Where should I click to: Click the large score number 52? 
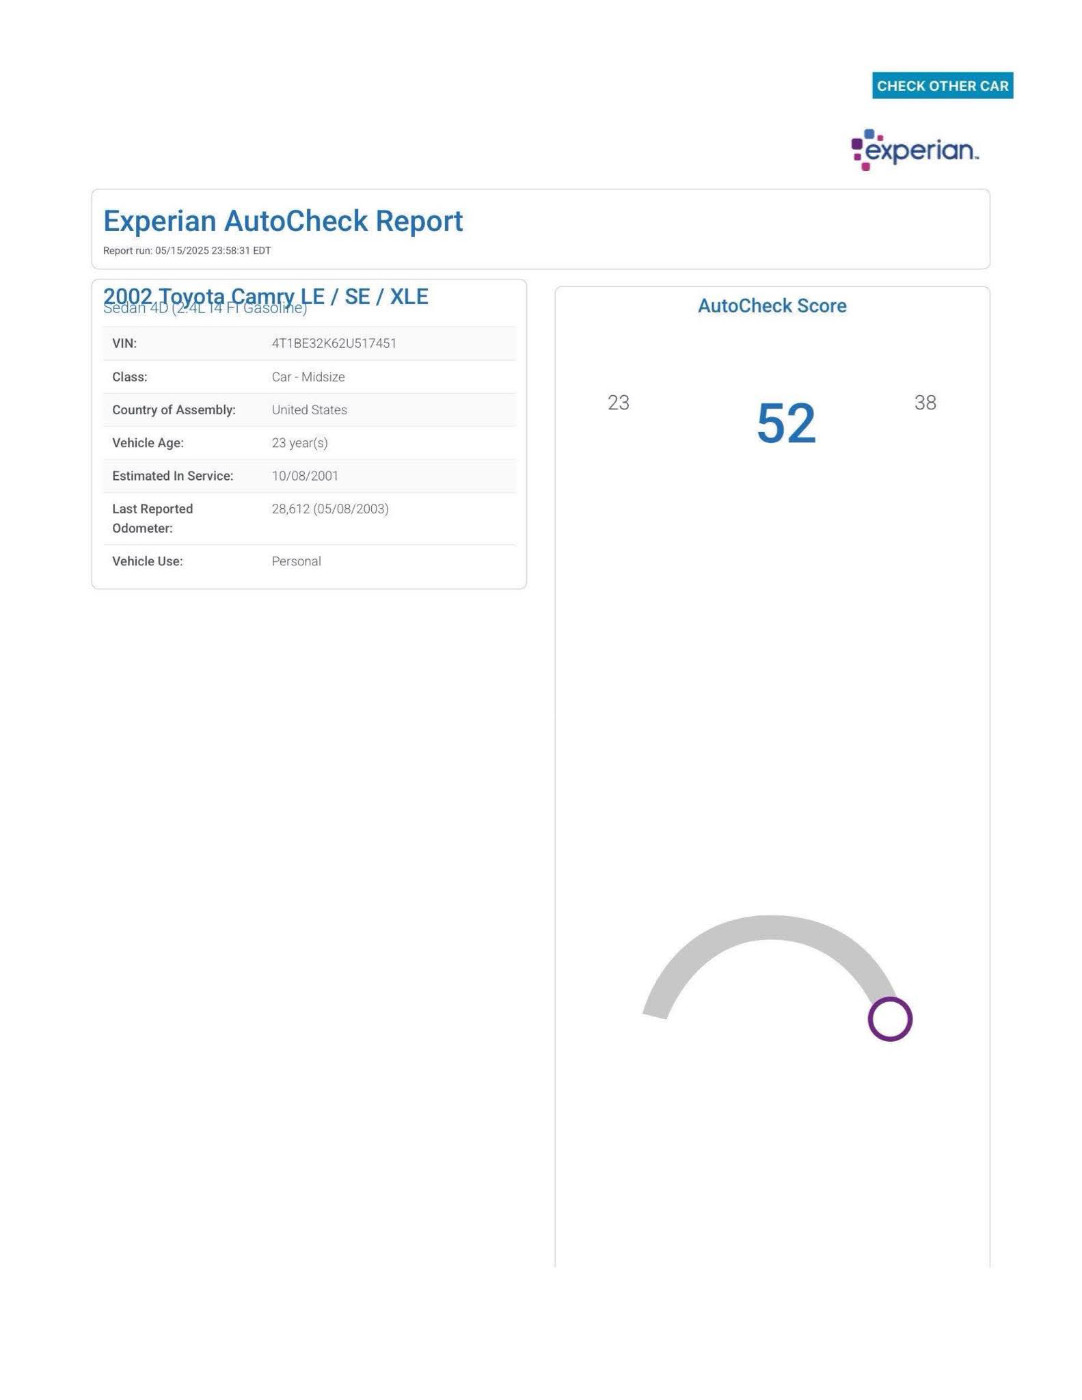(x=786, y=423)
